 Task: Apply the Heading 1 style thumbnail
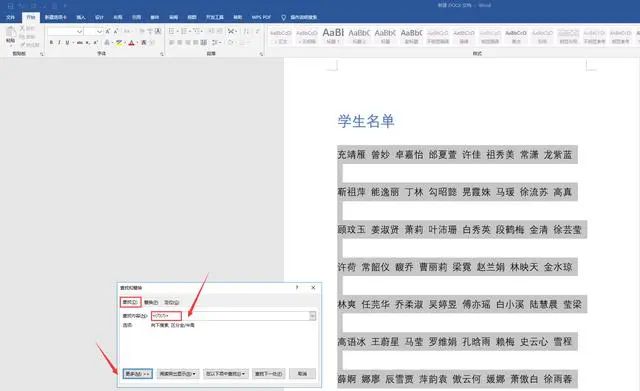pyautogui.click(x=333, y=35)
